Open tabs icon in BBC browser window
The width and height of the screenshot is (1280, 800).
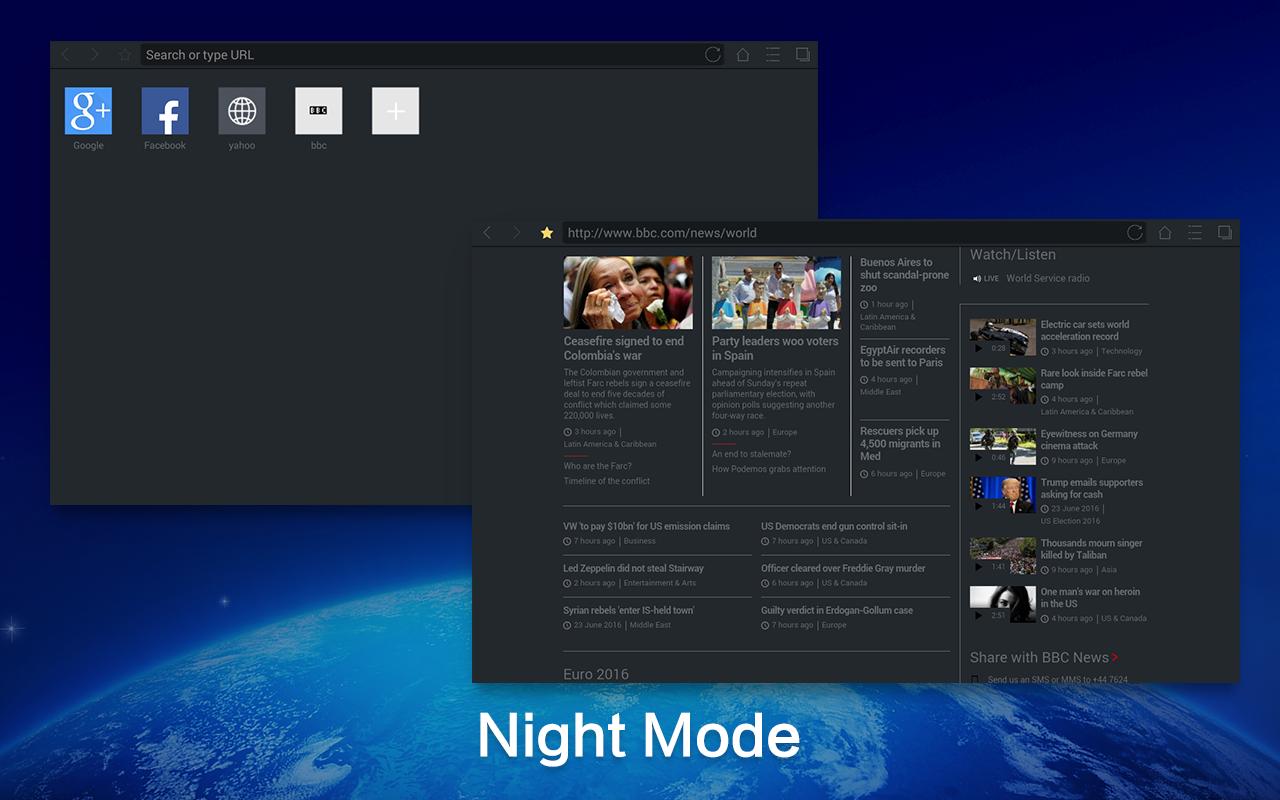tap(1224, 233)
